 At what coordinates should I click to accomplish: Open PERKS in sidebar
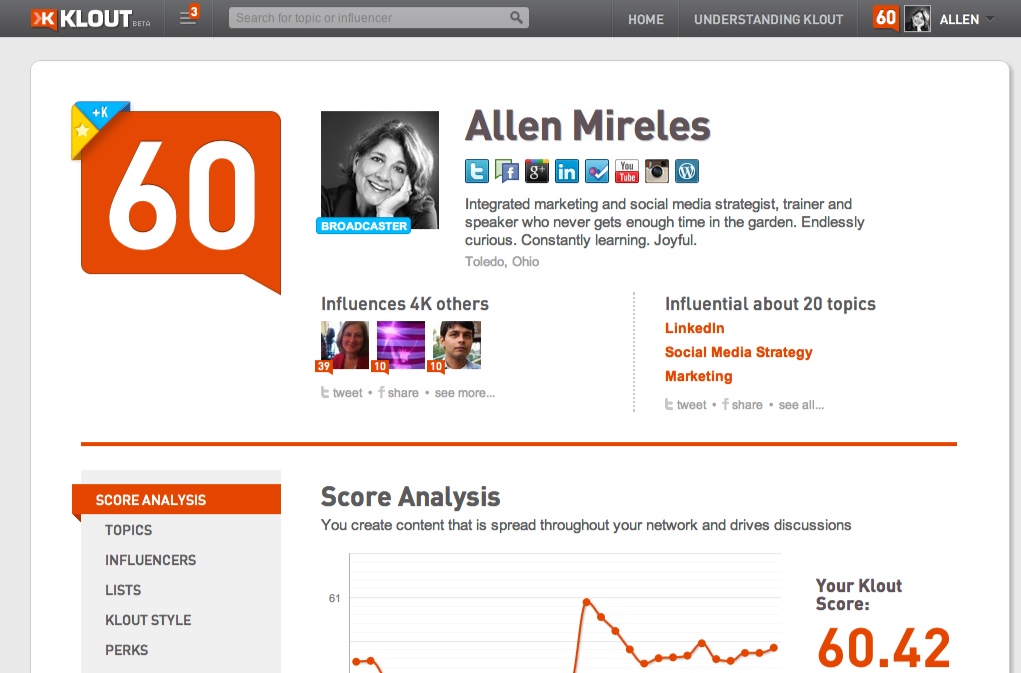126,650
